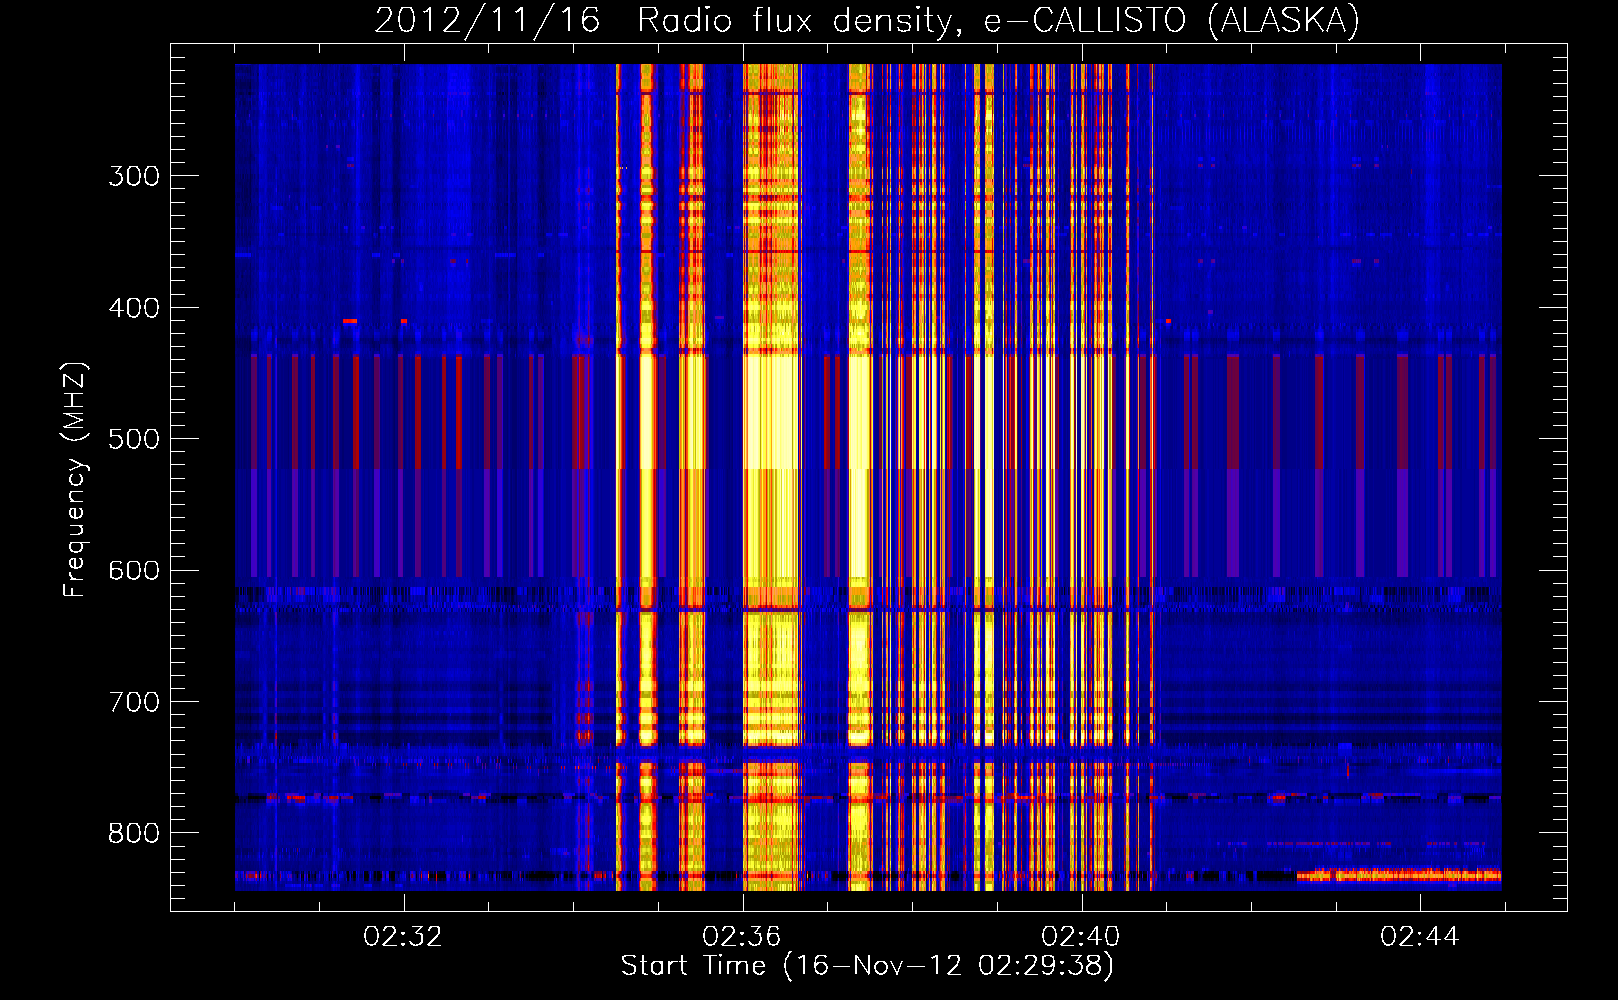Click the 700 frequency tick label
1618x1000 pixels.
[x=134, y=702]
